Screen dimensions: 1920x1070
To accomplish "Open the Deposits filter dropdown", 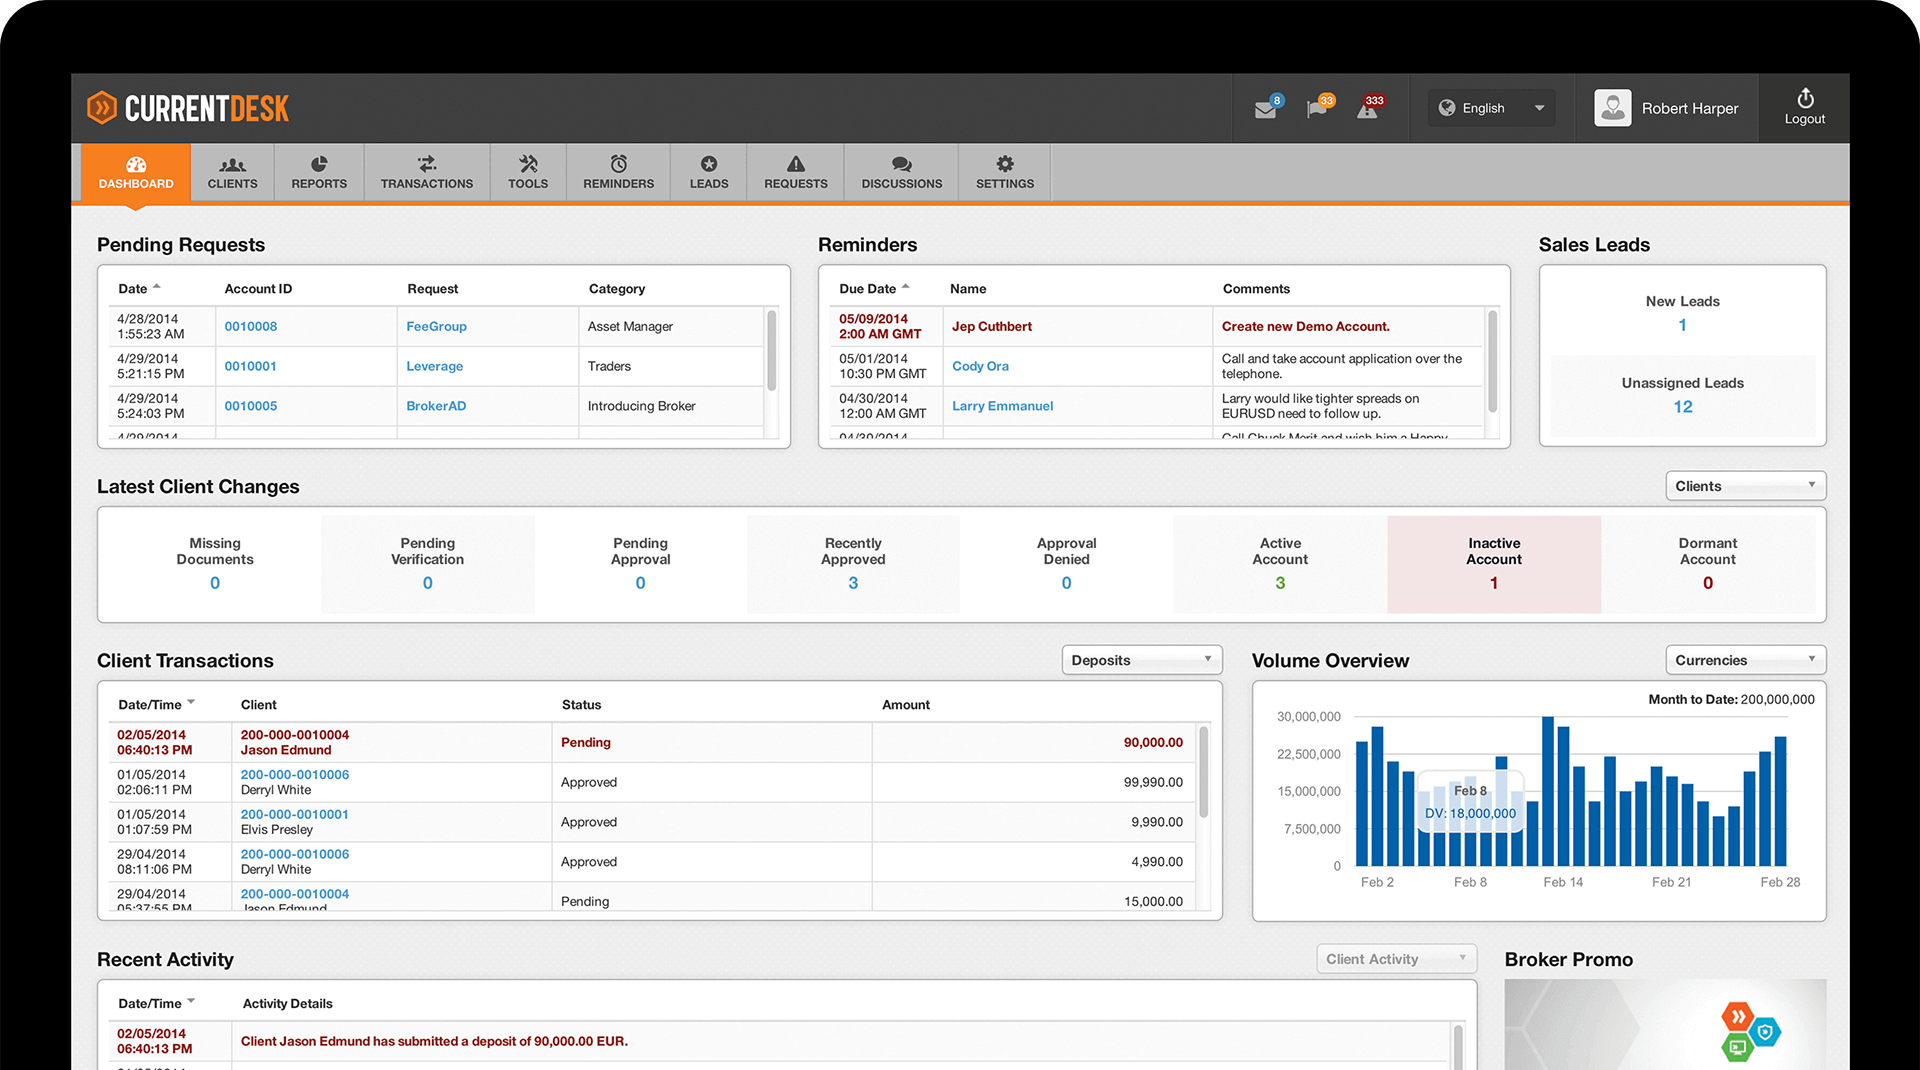I will point(1141,660).
